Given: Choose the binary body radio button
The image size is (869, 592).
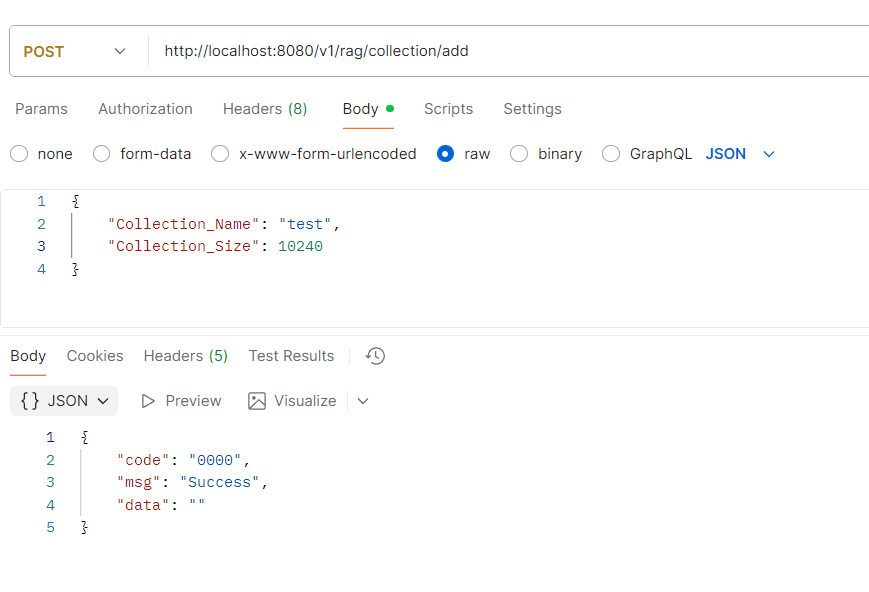Looking at the screenshot, I should pos(519,154).
